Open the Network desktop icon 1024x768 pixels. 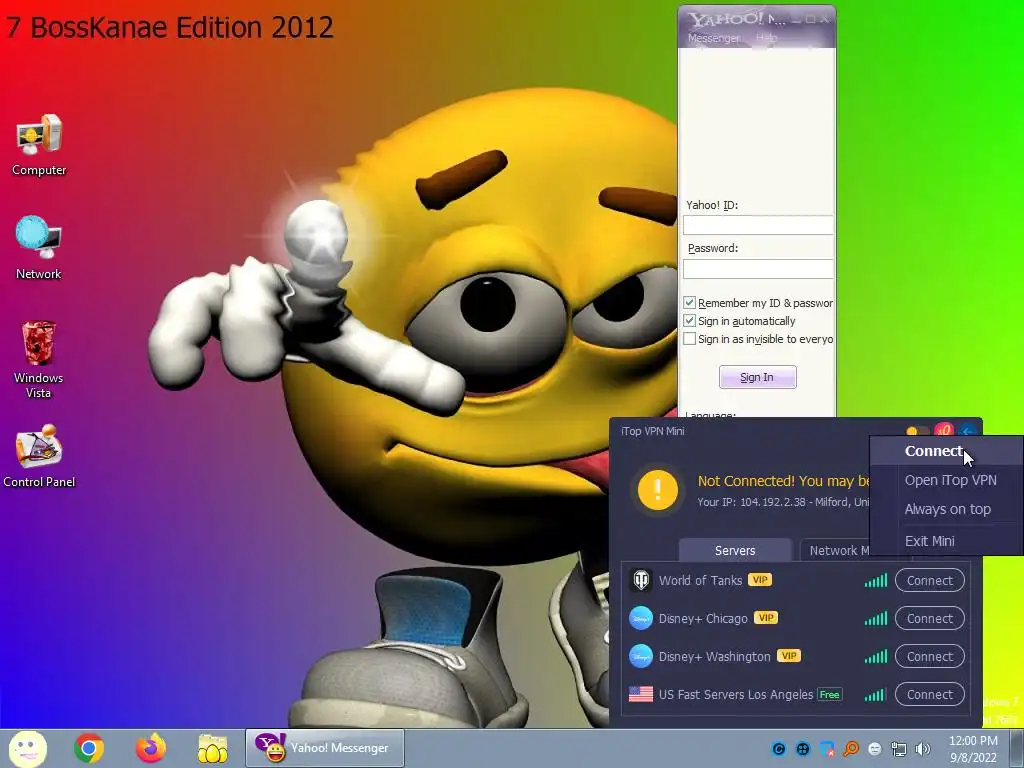click(39, 248)
